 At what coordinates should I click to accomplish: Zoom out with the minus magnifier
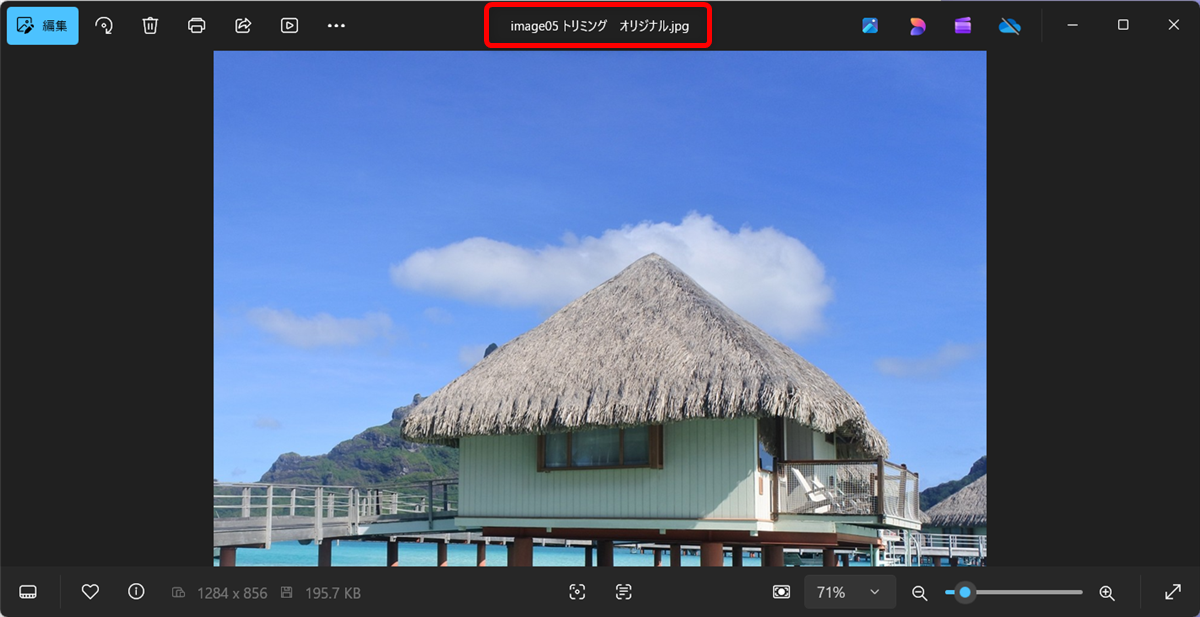[919, 592]
